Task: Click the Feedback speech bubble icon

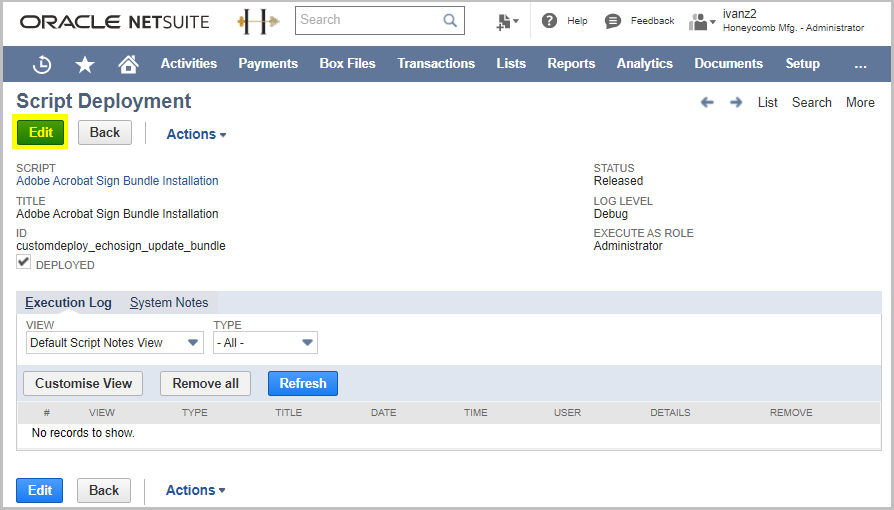Action: point(613,21)
